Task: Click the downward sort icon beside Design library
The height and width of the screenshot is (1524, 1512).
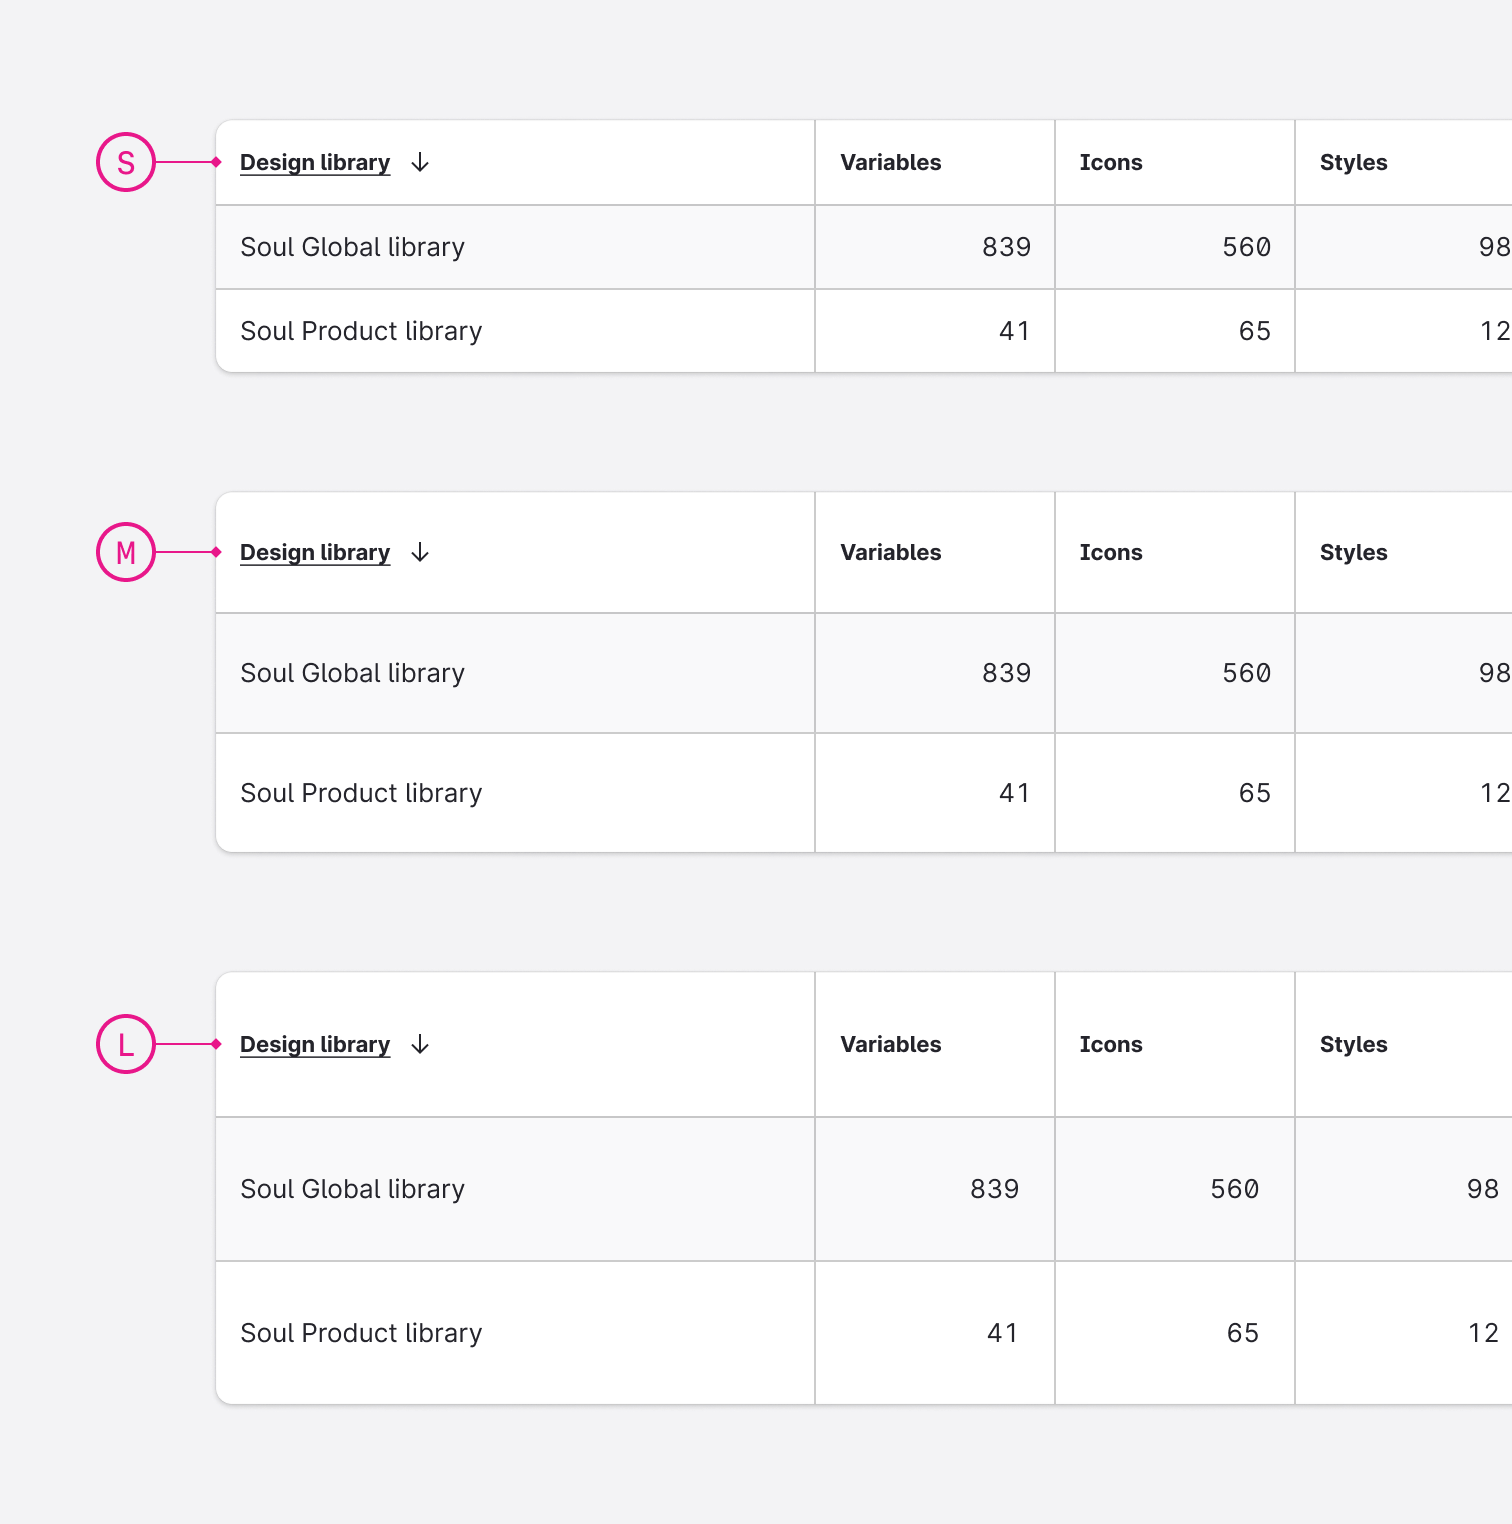Action: click(420, 163)
